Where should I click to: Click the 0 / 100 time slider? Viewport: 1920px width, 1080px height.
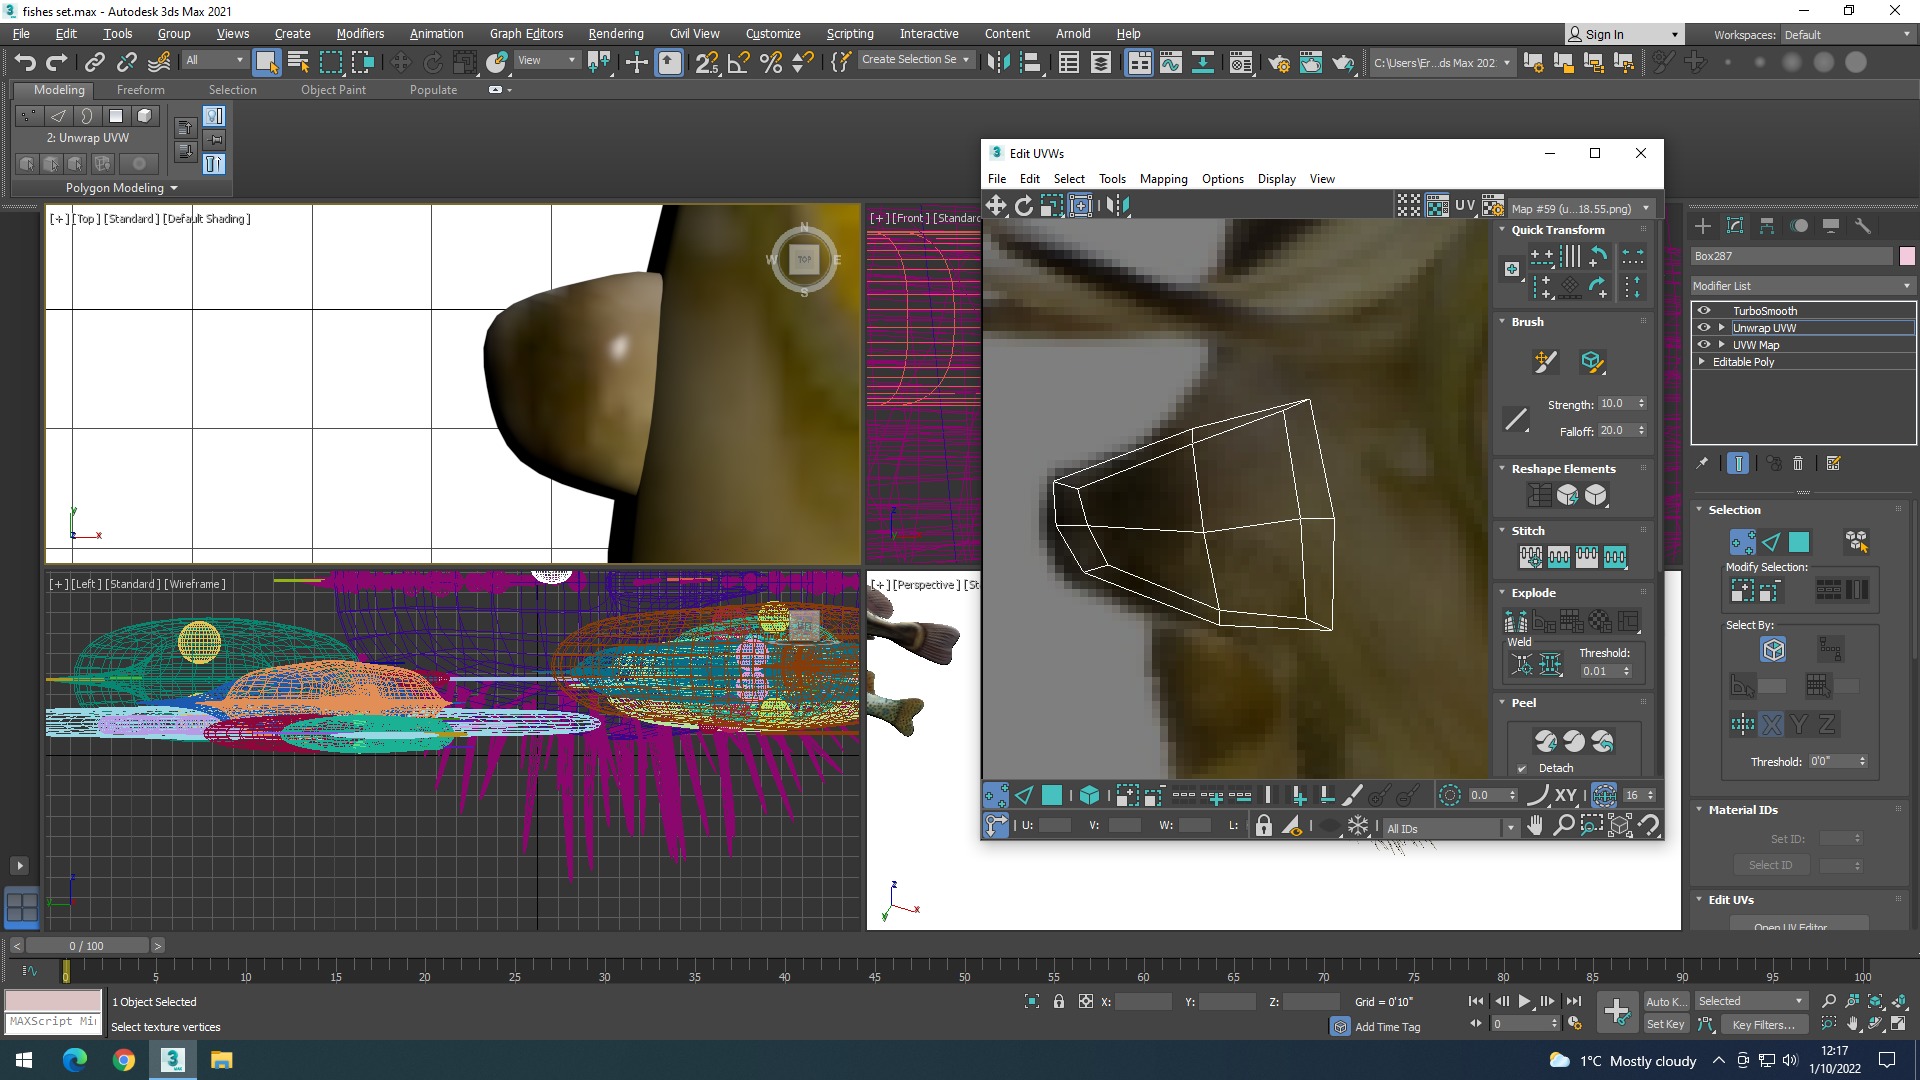click(86, 945)
